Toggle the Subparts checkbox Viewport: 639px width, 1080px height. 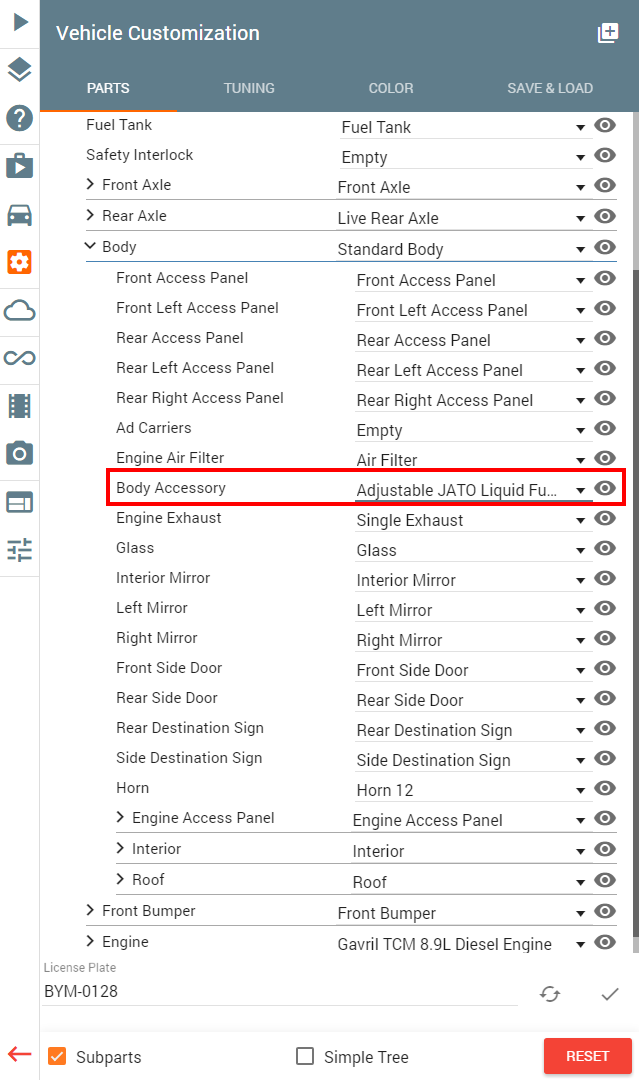[57, 1056]
